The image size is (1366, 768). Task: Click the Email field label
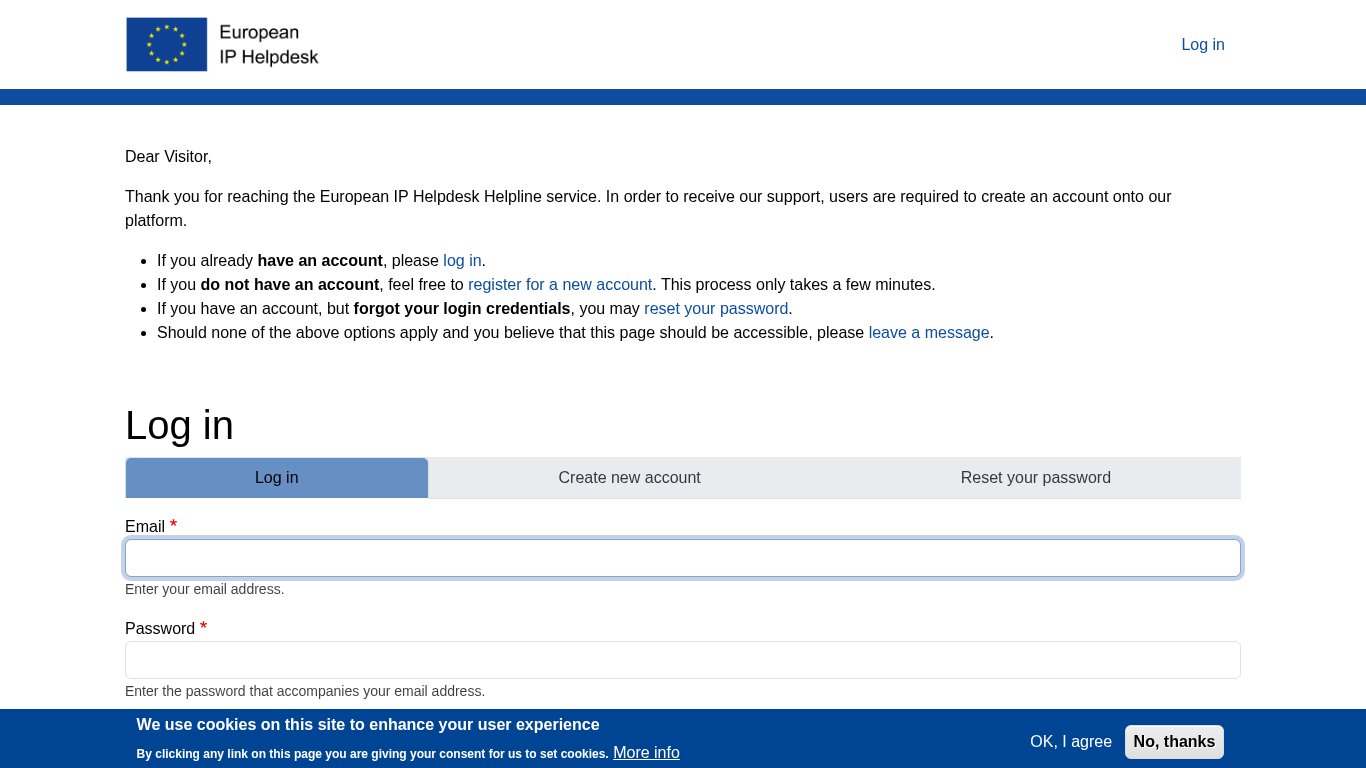tap(145, 527)
